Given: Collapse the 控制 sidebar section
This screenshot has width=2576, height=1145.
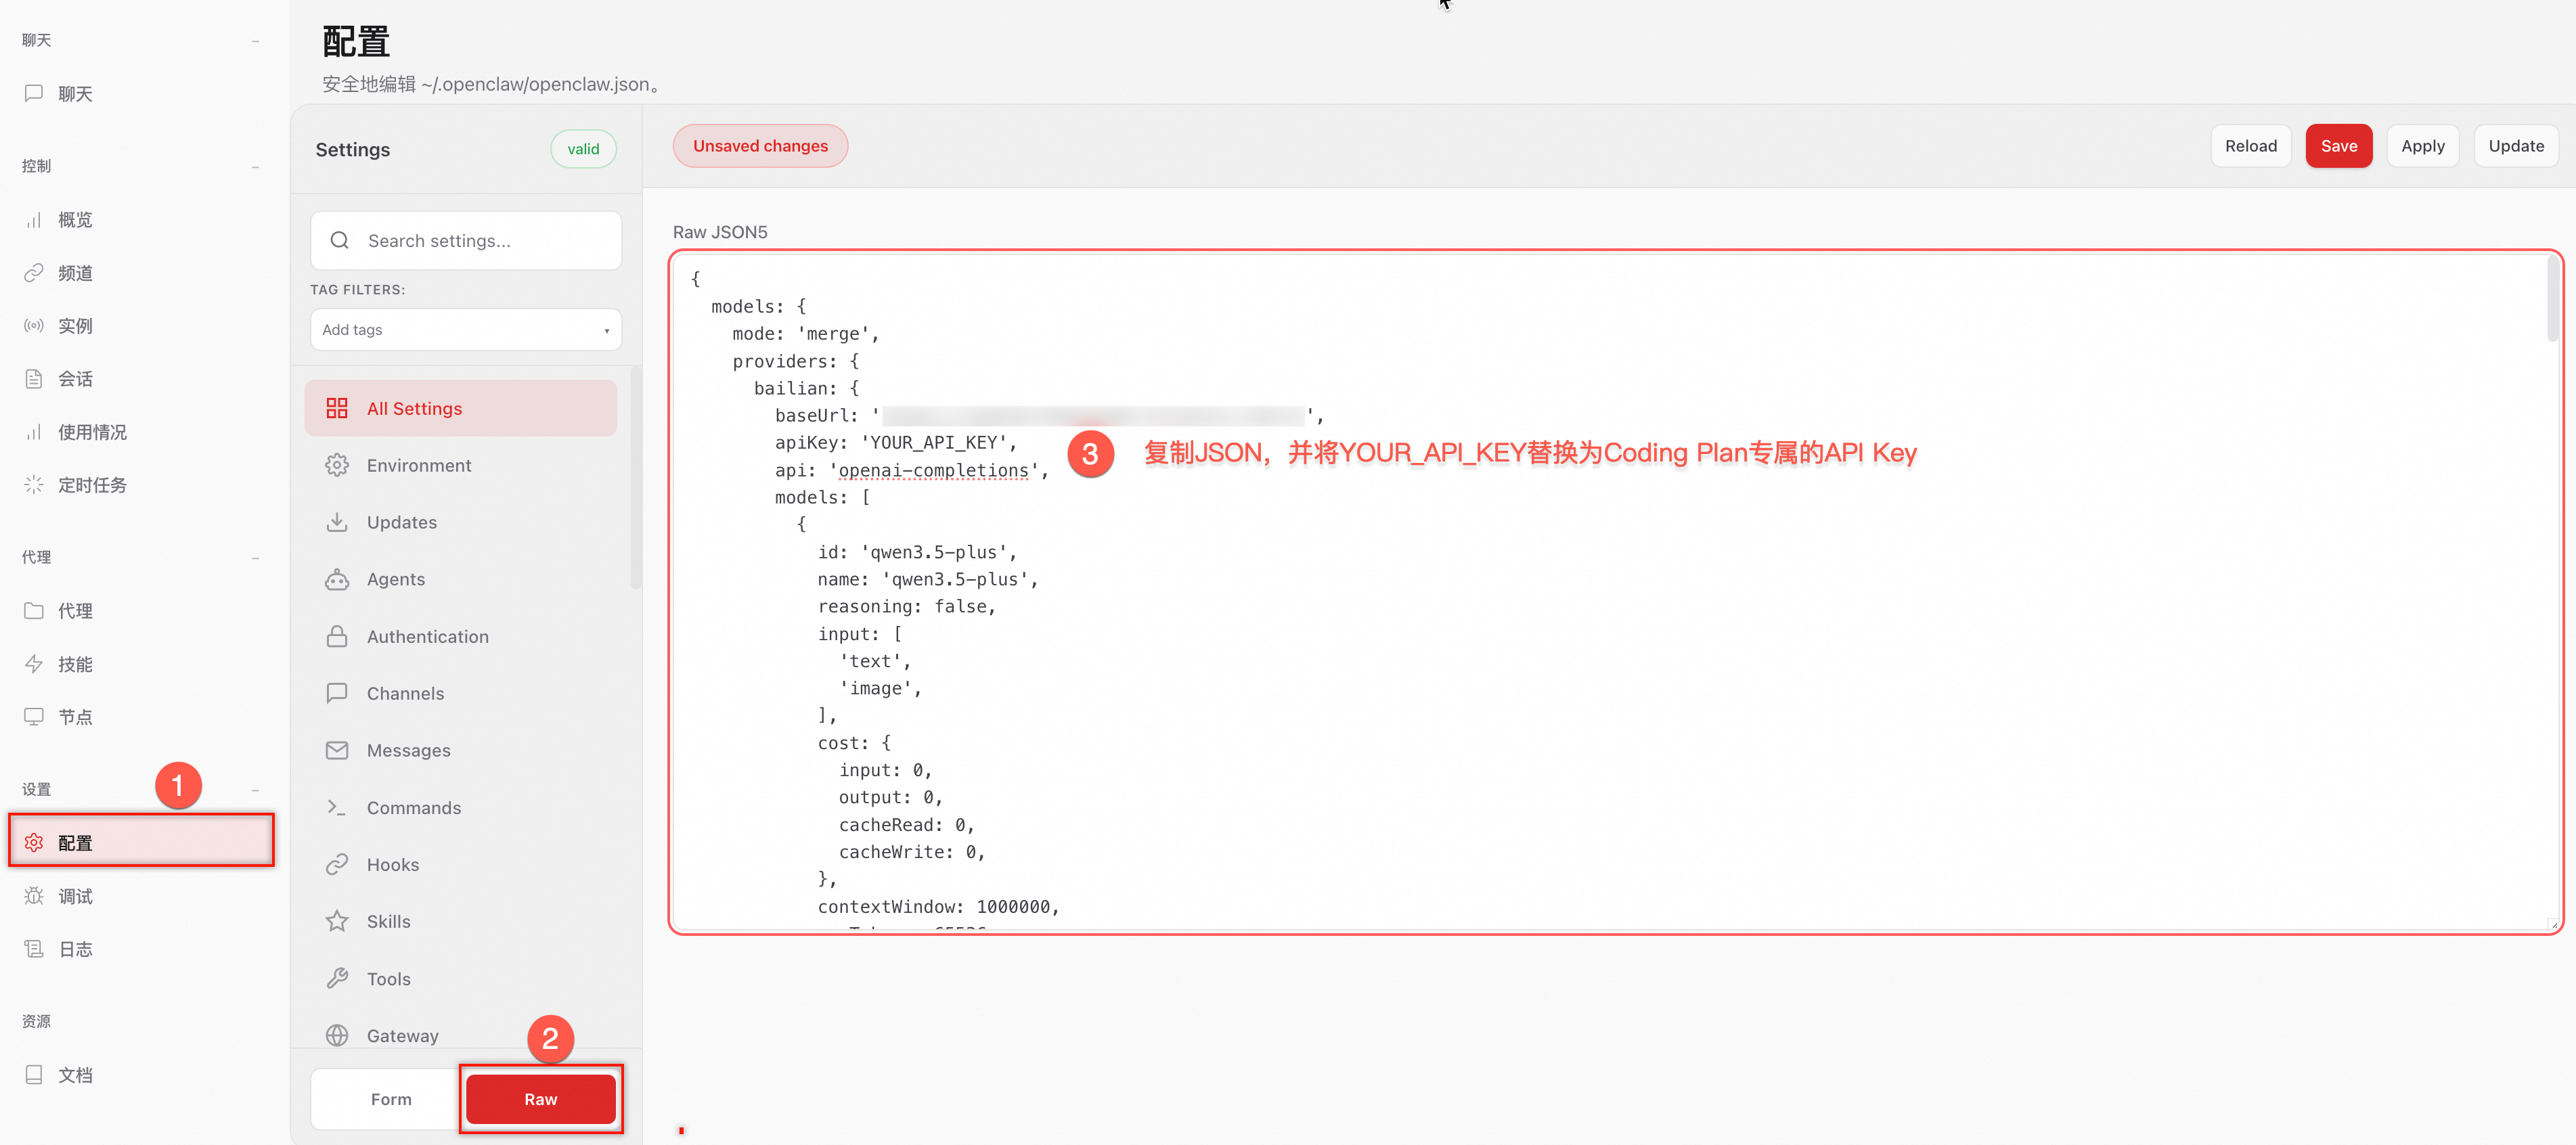Looking at the screenshot, I should click(x=255, y=167).
